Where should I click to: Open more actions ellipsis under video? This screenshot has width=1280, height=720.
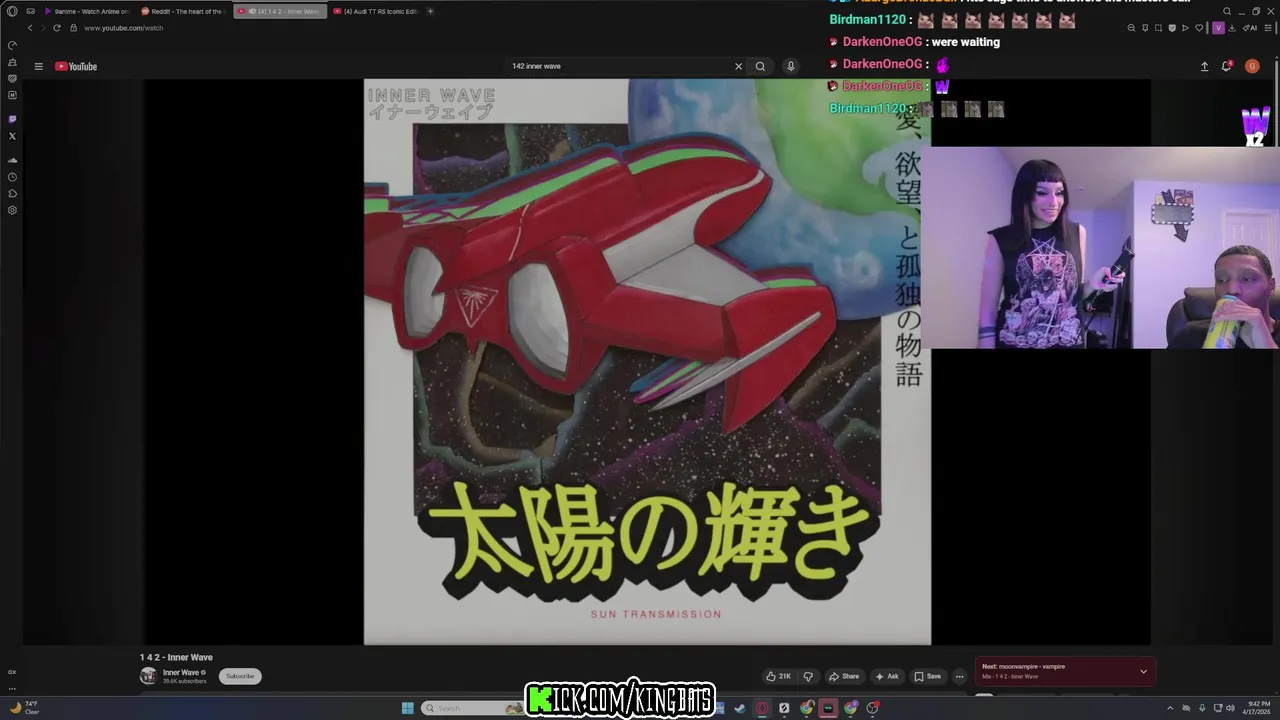tap(959, 676)
